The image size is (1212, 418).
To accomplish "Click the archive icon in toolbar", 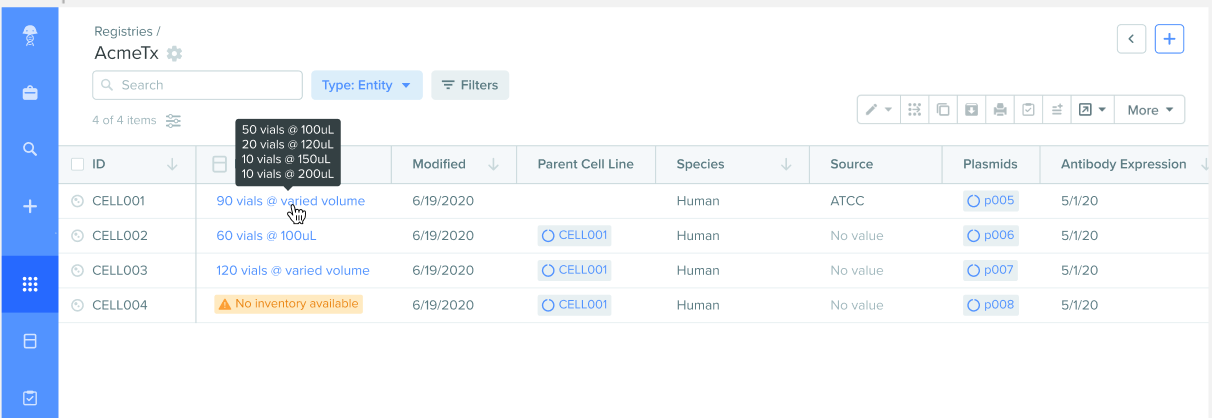I will [x=970, y=110].
